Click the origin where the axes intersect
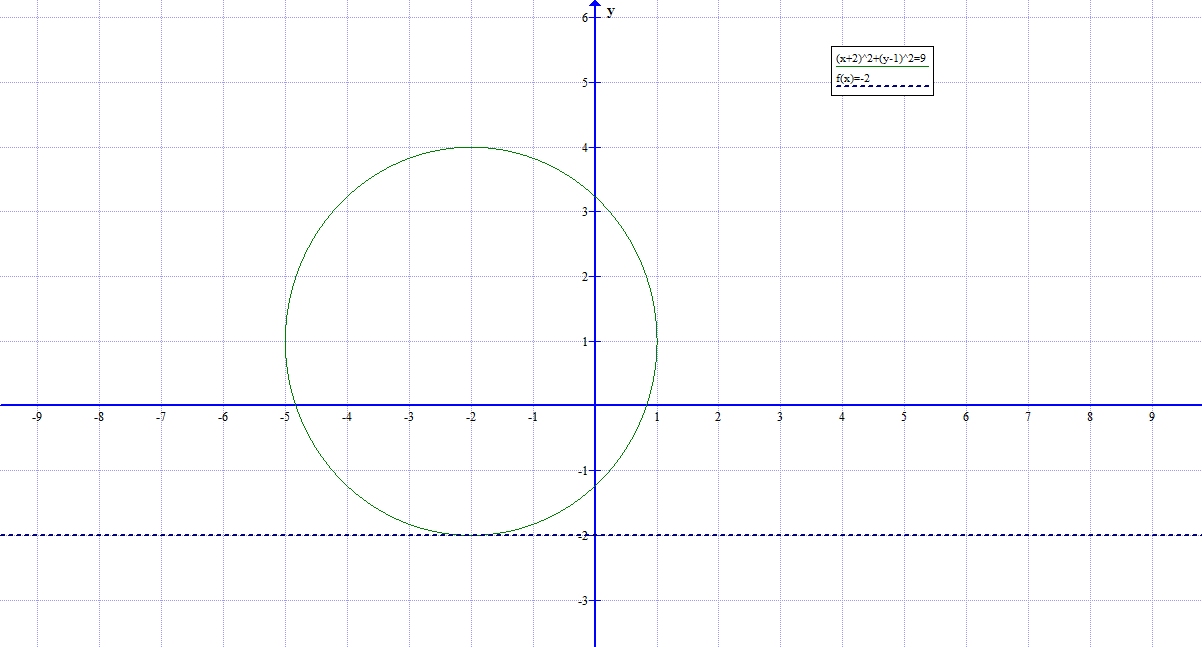1202x647 pixels. point(595,405)
